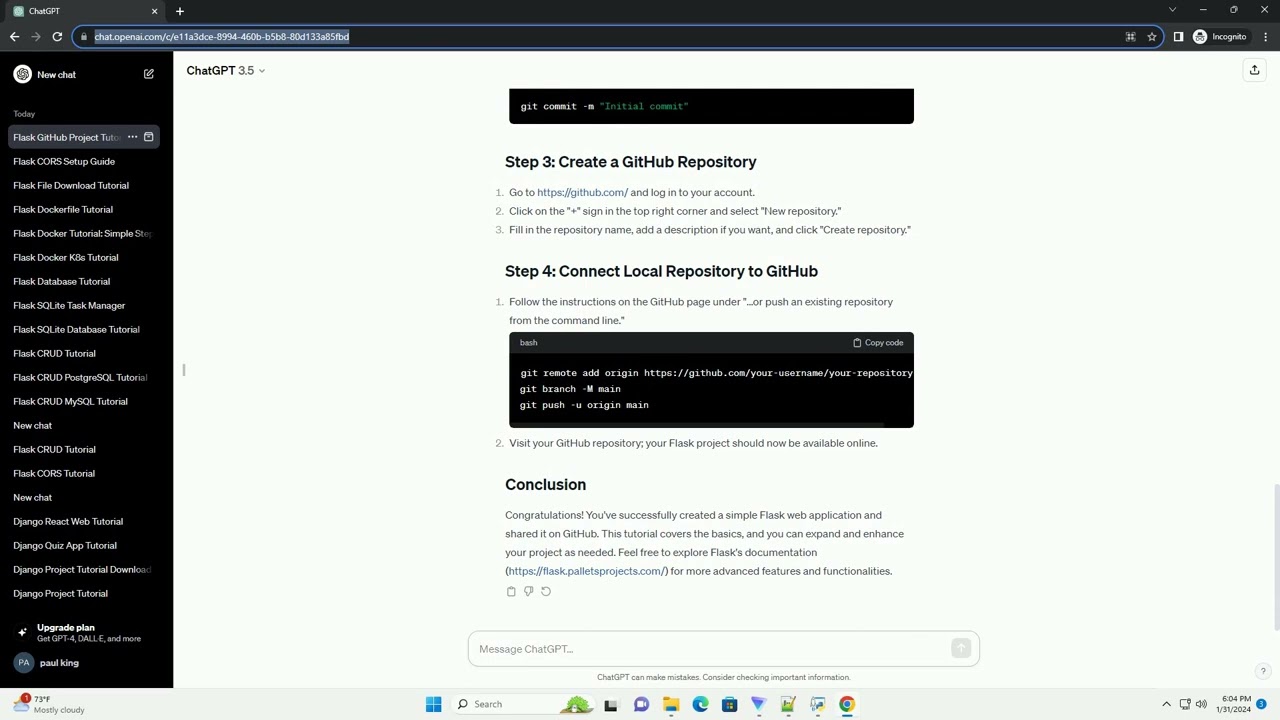Bookmark this page with star icon
The height and width of the screenshot is (720, 1280).
pos(1152,37)
